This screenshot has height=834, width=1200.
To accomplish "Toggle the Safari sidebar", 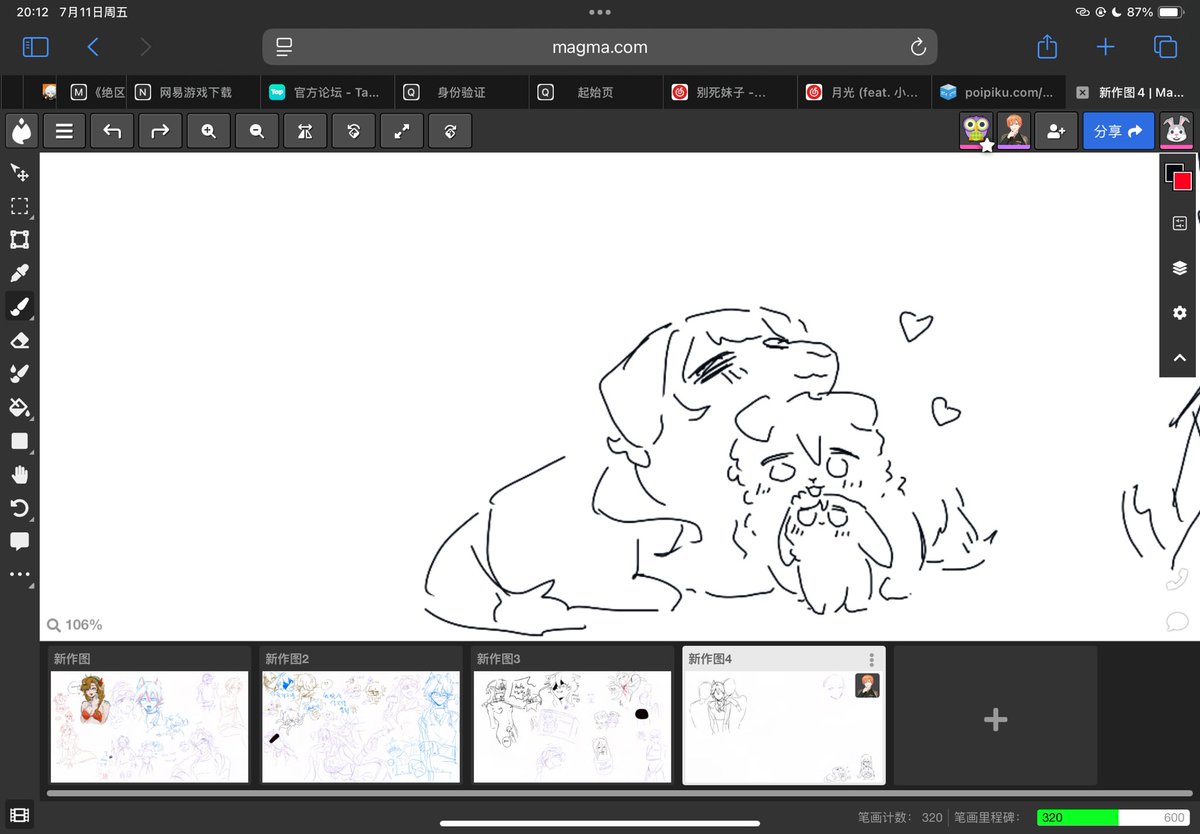I will [x=35, y=47].
